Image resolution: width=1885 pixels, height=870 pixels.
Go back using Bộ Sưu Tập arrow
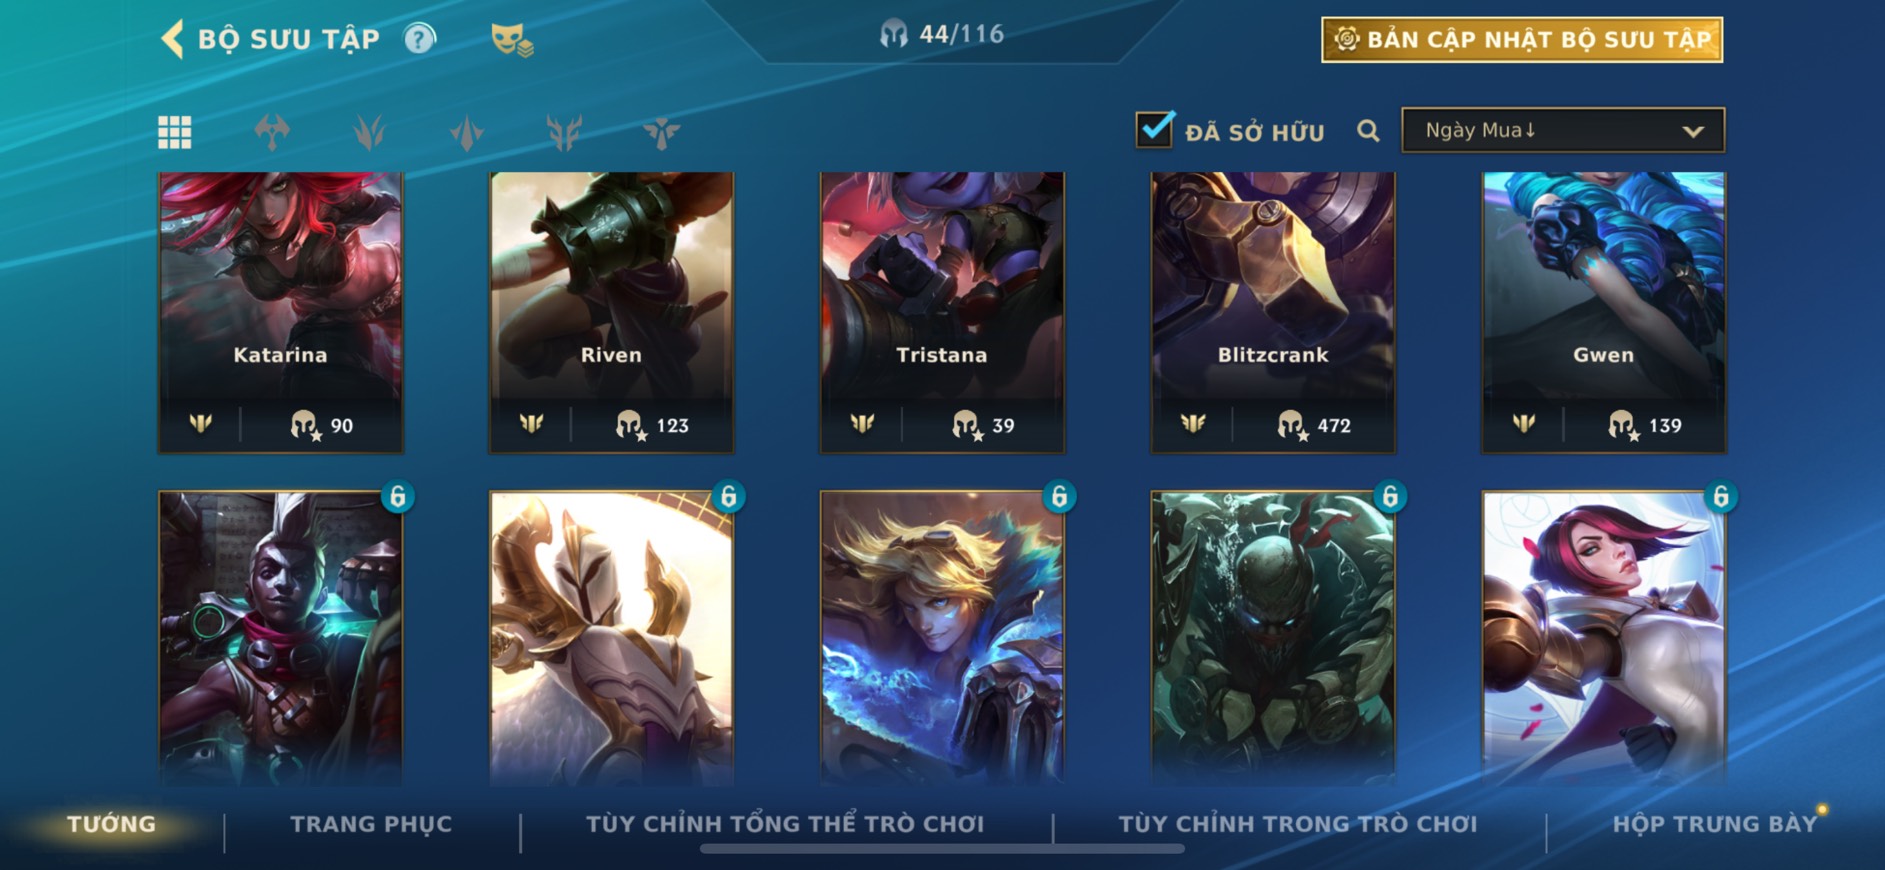[172, 40]
